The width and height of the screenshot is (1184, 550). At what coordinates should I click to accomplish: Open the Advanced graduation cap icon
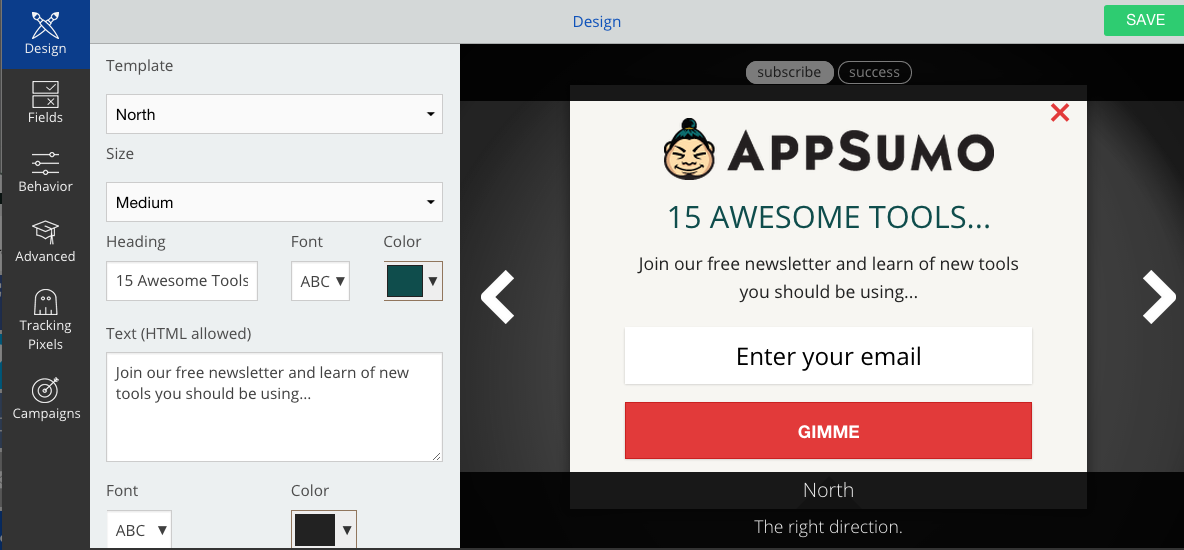(45, 232)
